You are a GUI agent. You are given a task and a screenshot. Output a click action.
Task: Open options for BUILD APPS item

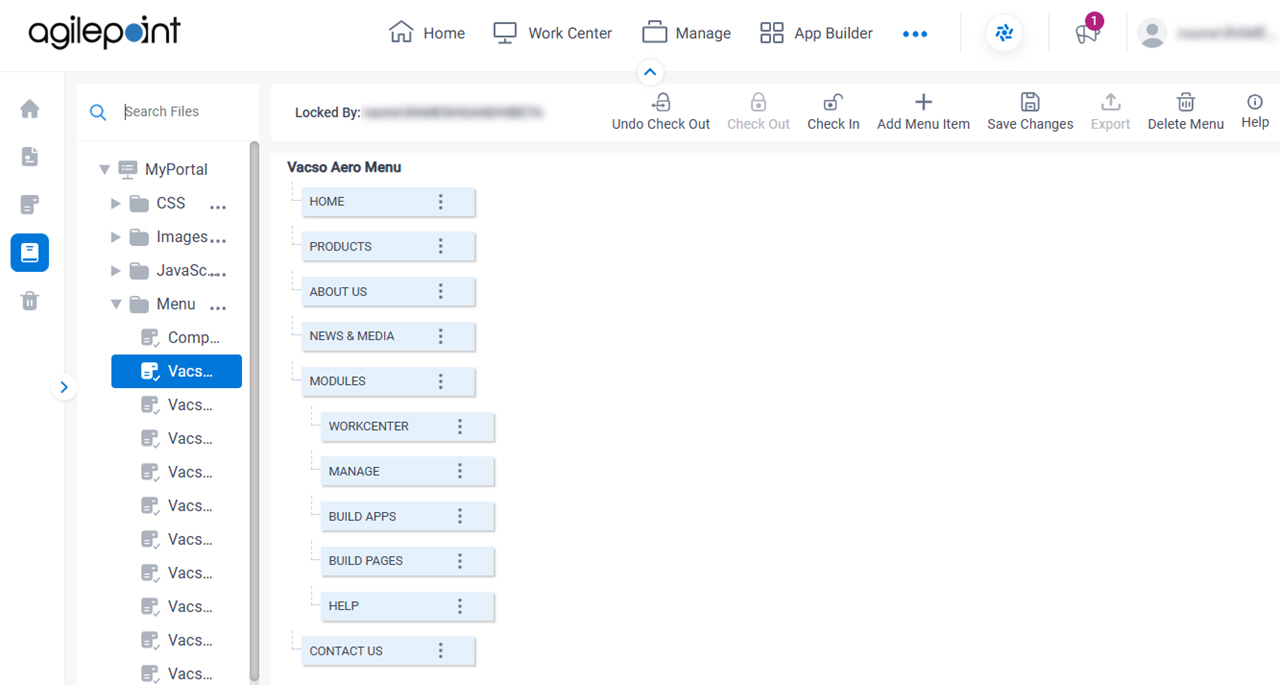coord(460,517)
